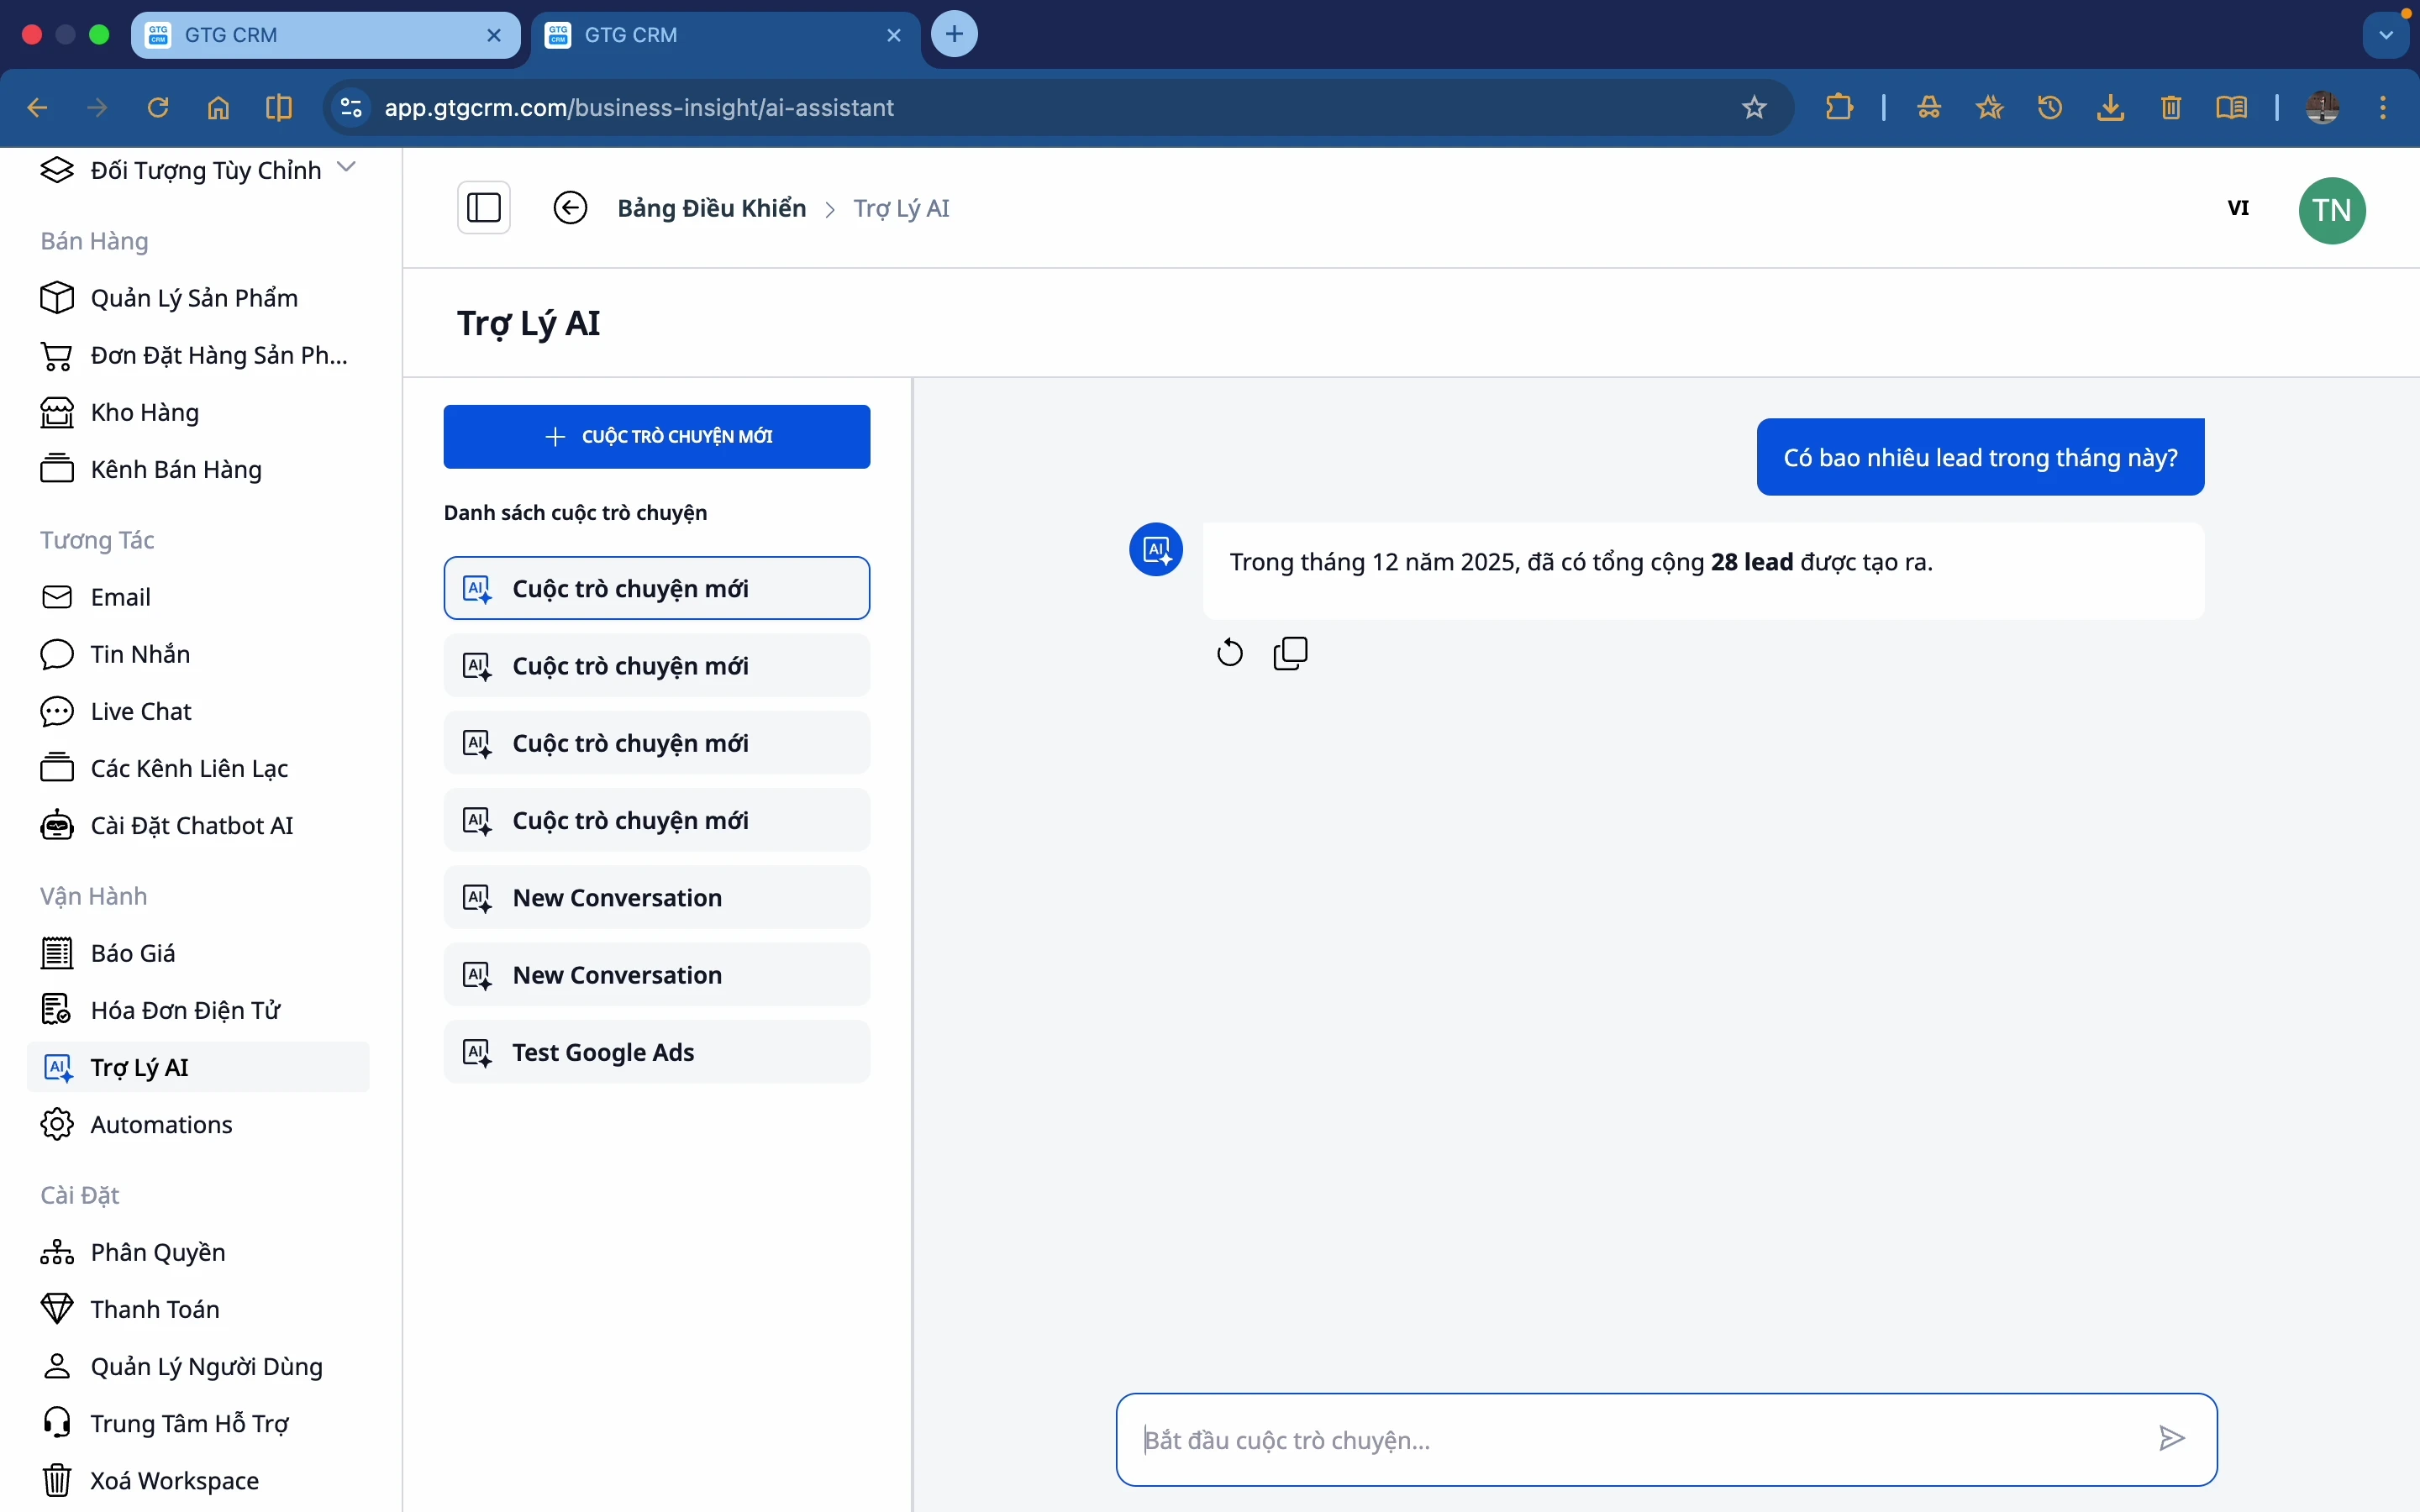Expand Đối Tượng Tùy Chỉnh chevron

coord(347,167)
